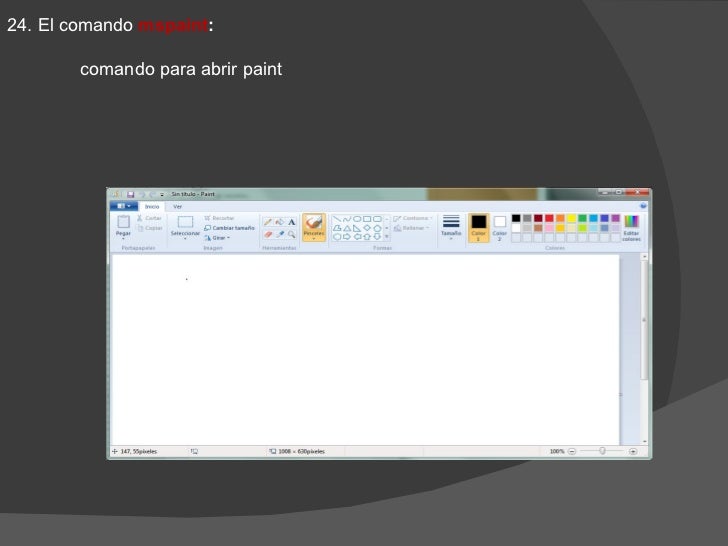
Task: Pick the pink color swatch
Action: click(549, 228)
